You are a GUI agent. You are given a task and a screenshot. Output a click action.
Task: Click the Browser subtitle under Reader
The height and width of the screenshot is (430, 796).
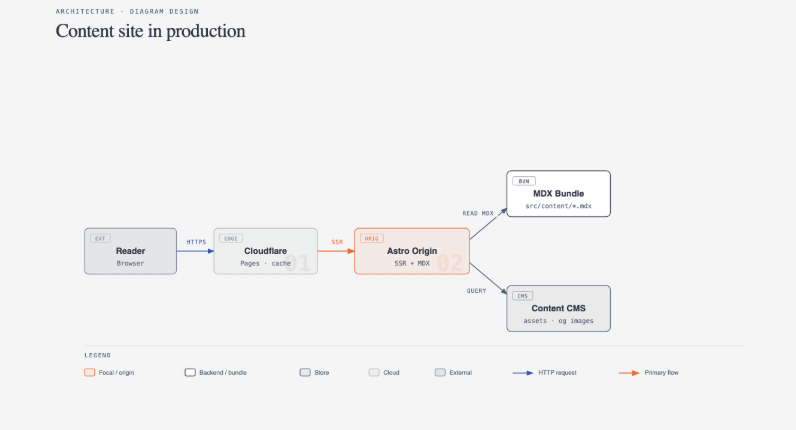point(130,263)
